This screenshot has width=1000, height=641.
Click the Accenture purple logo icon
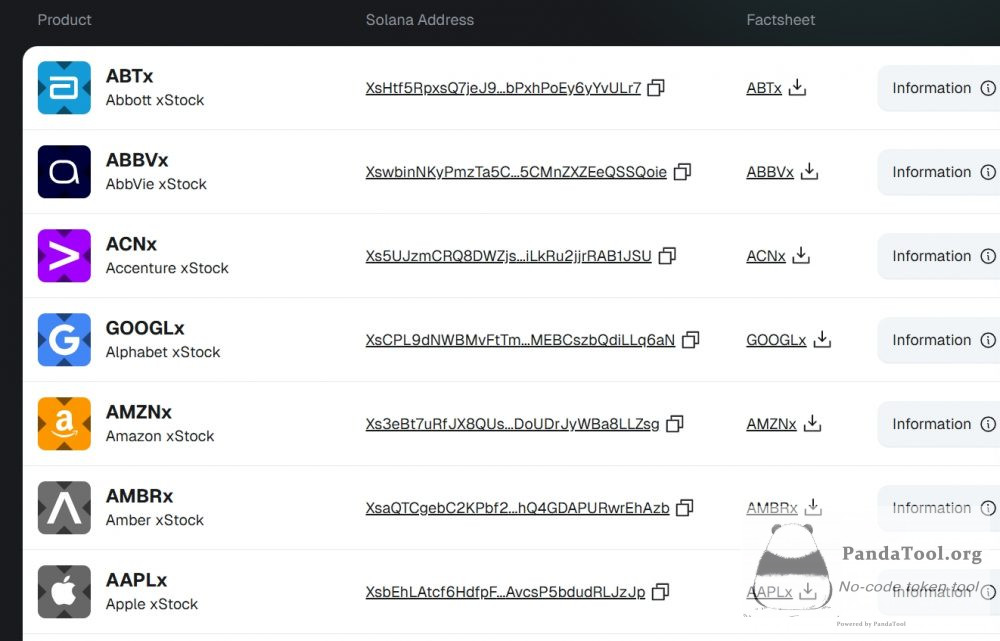click(64, 256)
